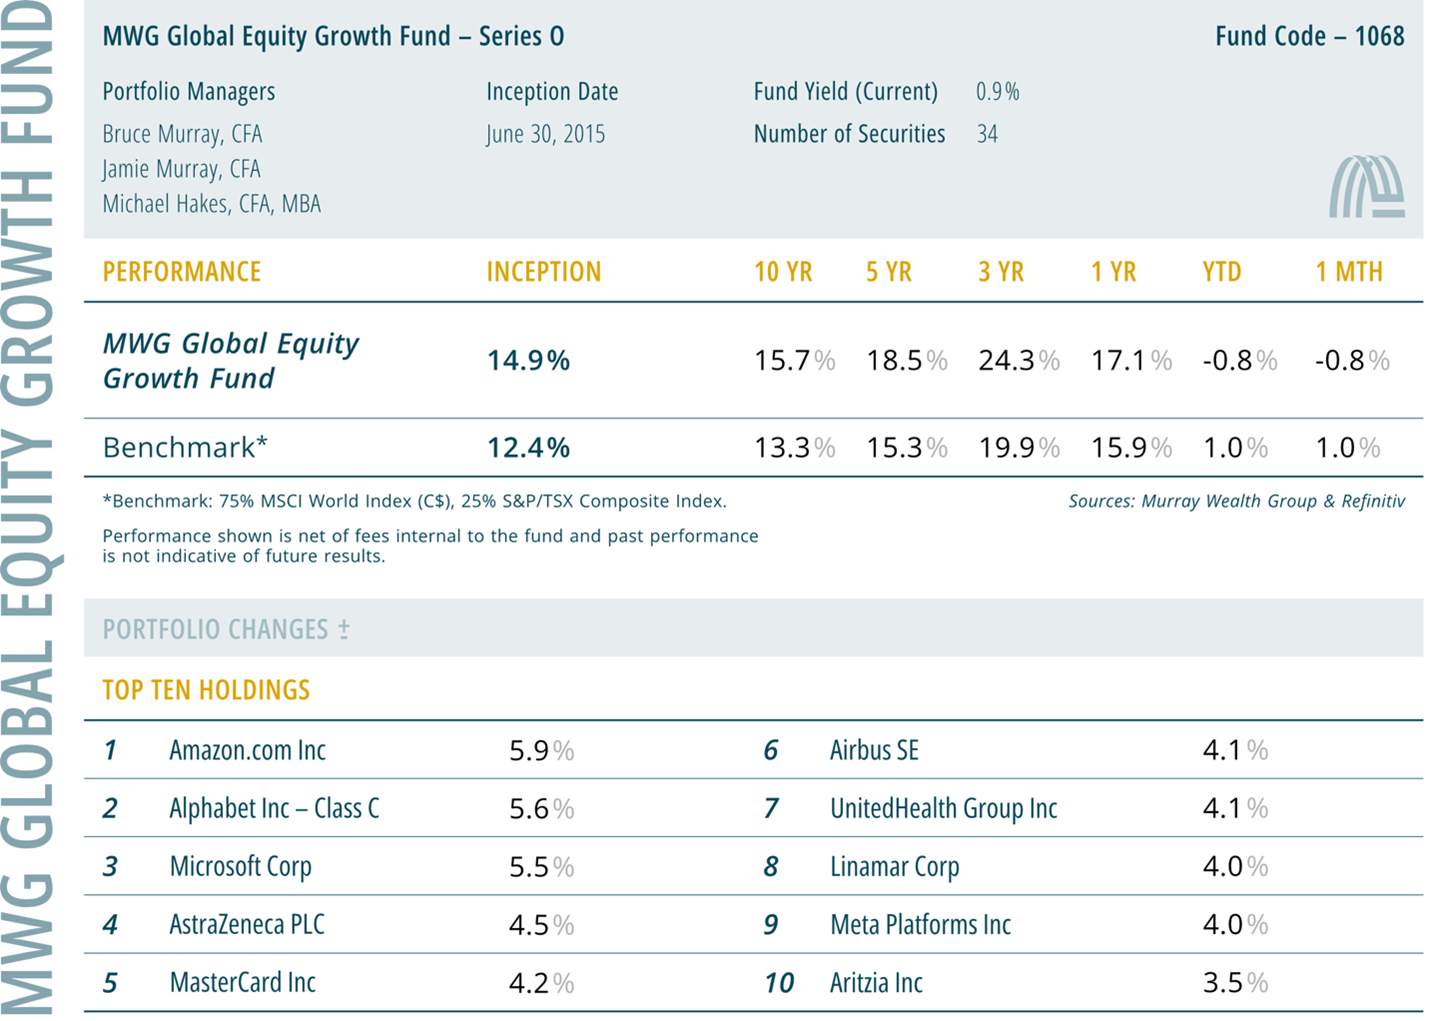Choose the 3 YR column header

point(1001,272)
